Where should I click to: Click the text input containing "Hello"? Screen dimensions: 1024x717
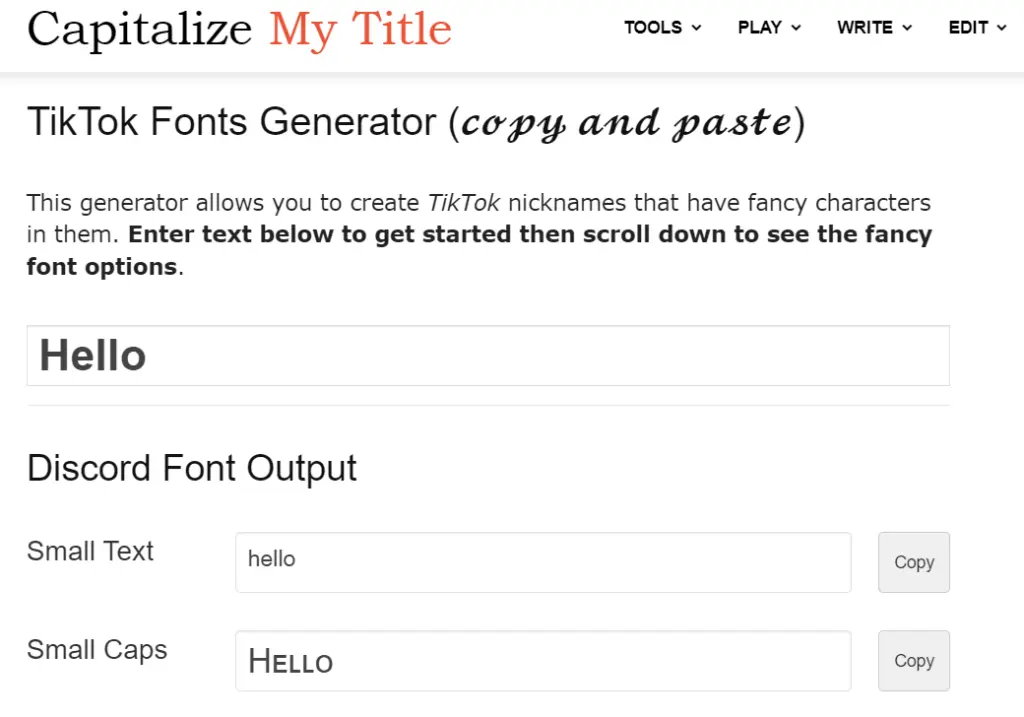pyautogui.click(x=487, y=356)
